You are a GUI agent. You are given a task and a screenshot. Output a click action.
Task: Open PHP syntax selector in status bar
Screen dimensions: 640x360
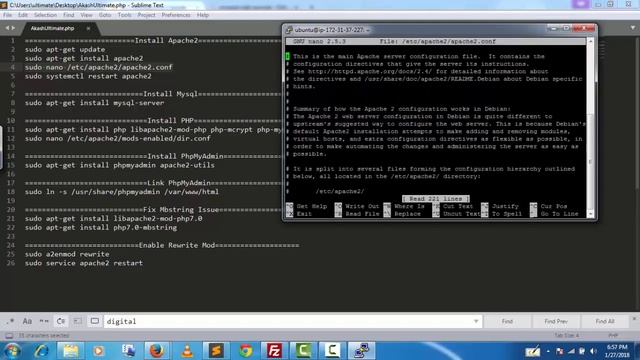(613, 336)
